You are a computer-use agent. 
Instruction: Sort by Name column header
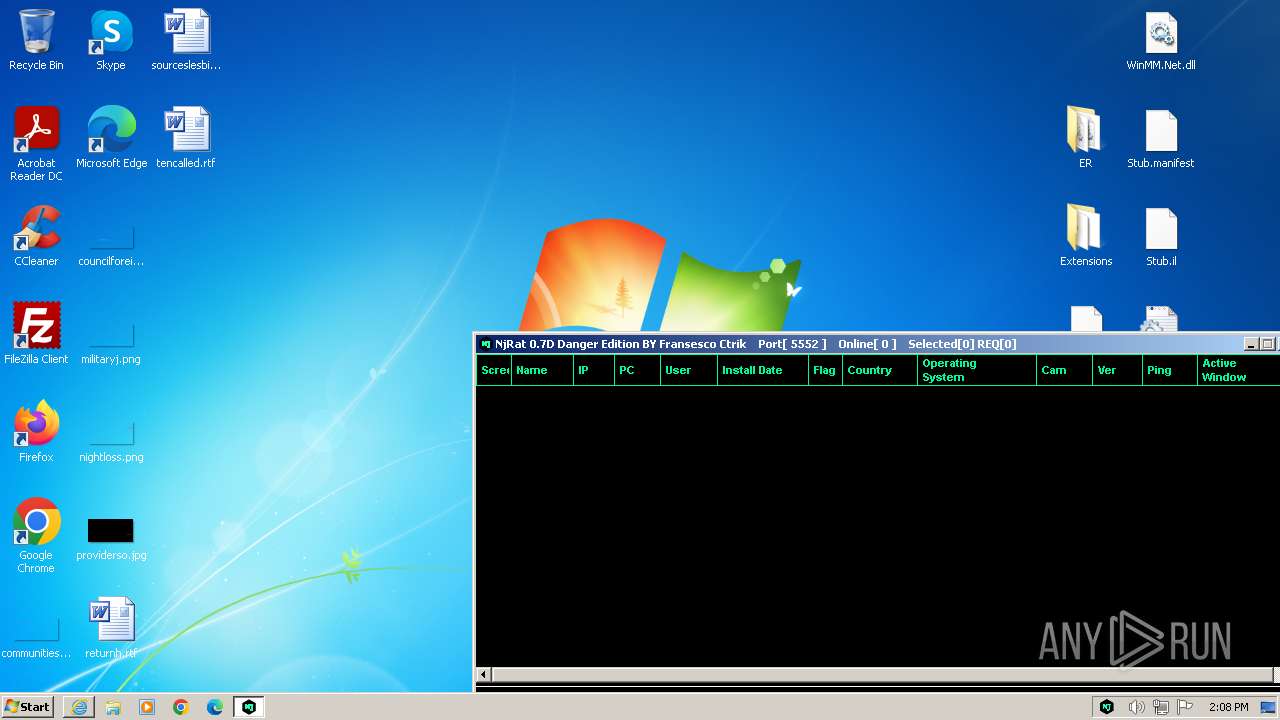(542, 370)
